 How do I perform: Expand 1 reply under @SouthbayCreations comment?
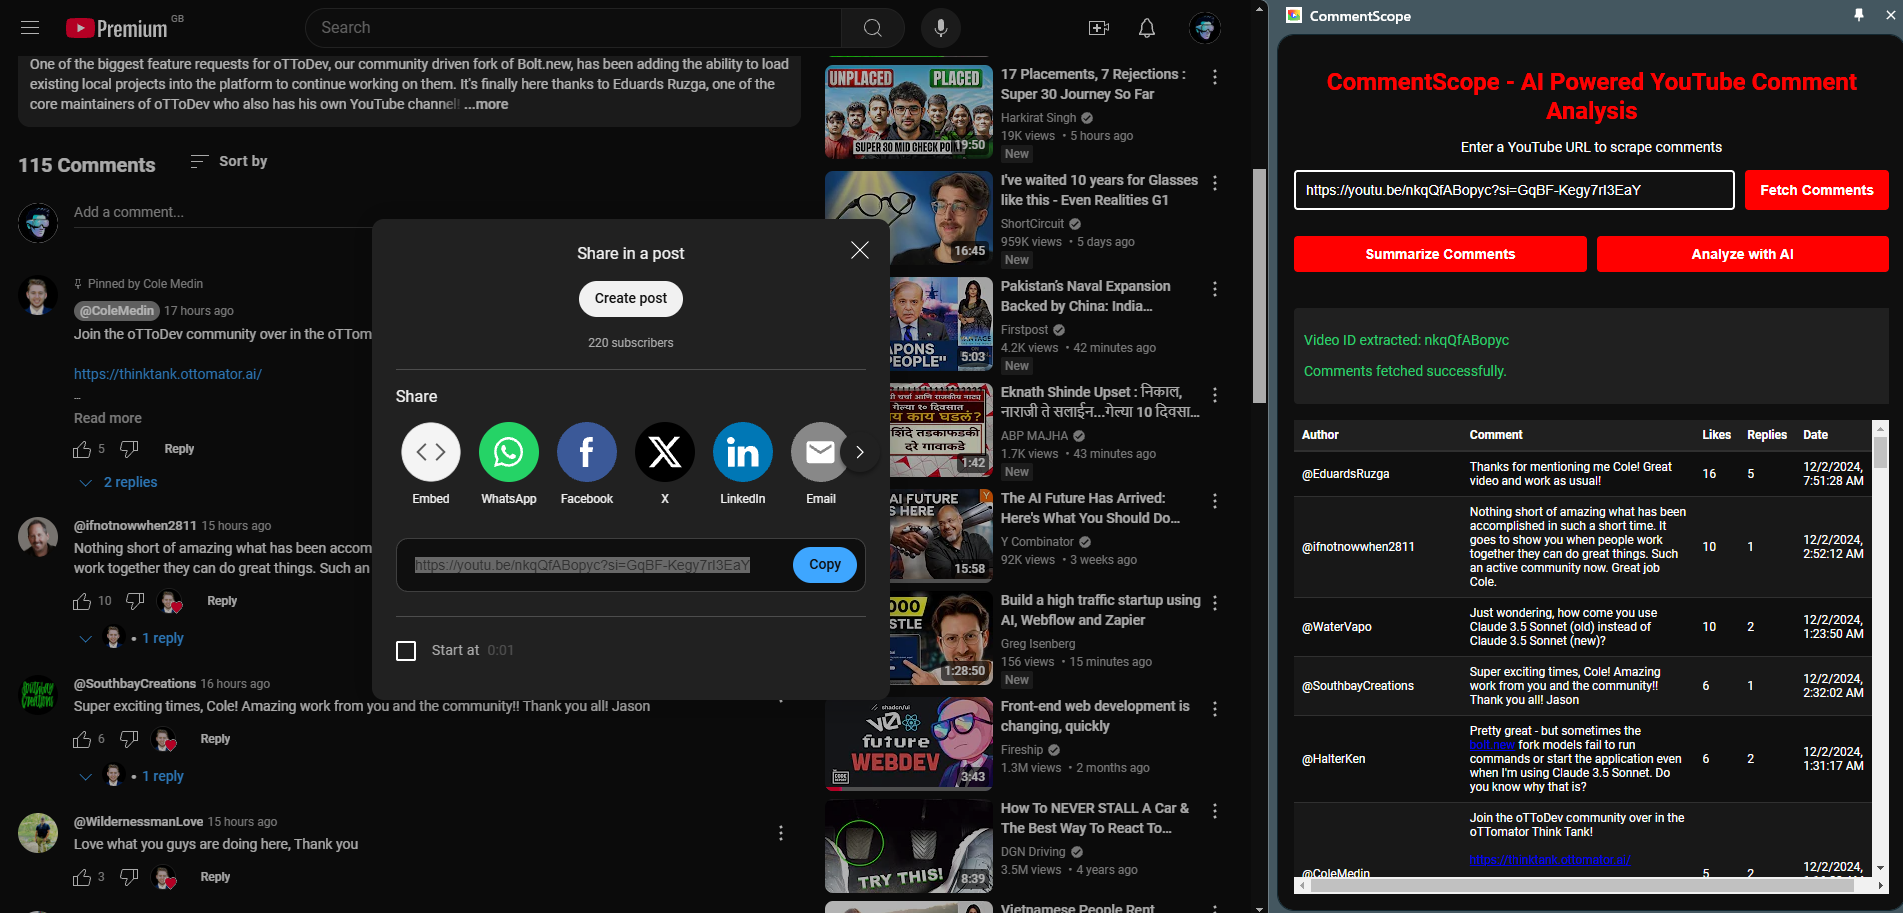[x=132, y=776]
